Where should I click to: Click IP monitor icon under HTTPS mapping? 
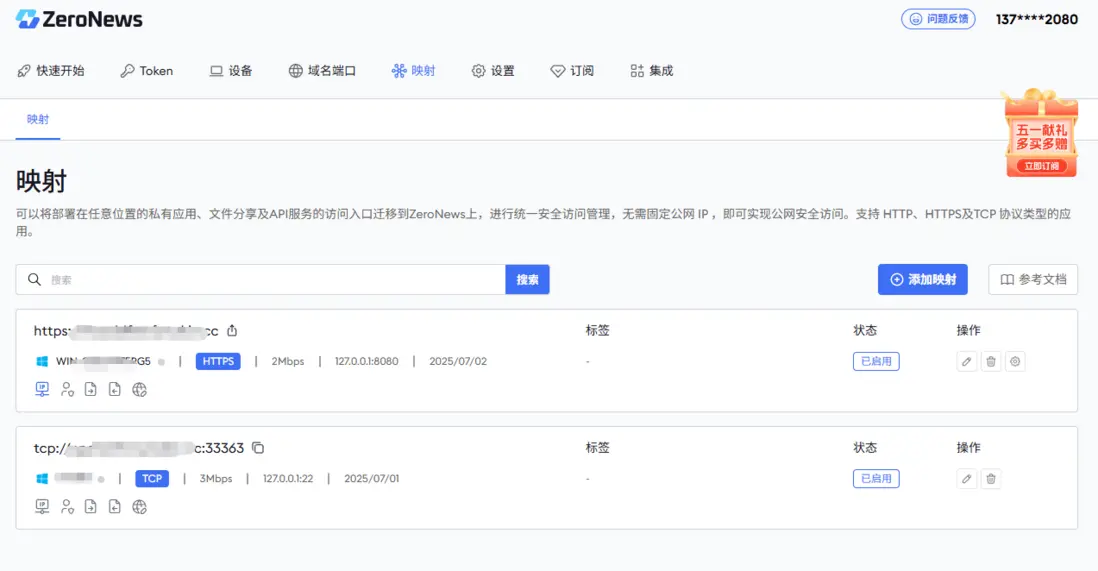[x=42, y=390]
